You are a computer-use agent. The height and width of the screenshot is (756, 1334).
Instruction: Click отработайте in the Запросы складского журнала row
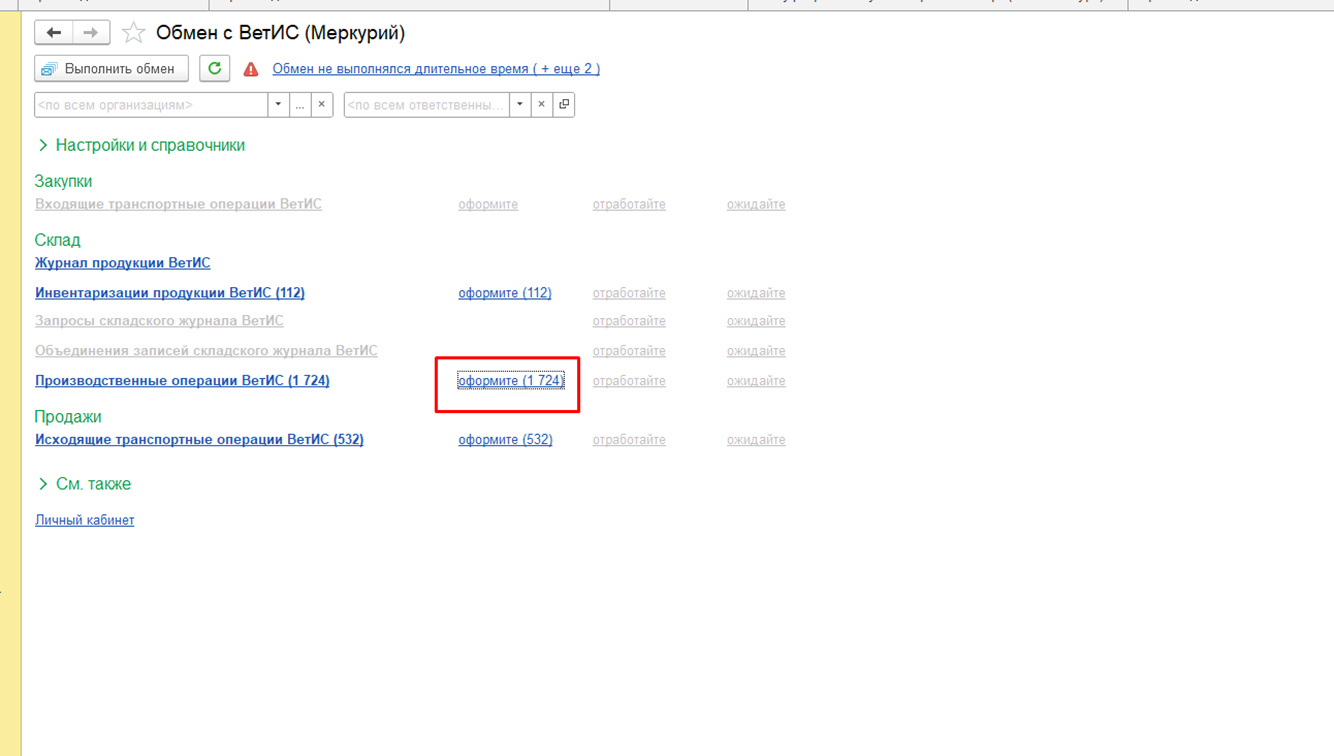pyautogui.click(x=629, y=321)
